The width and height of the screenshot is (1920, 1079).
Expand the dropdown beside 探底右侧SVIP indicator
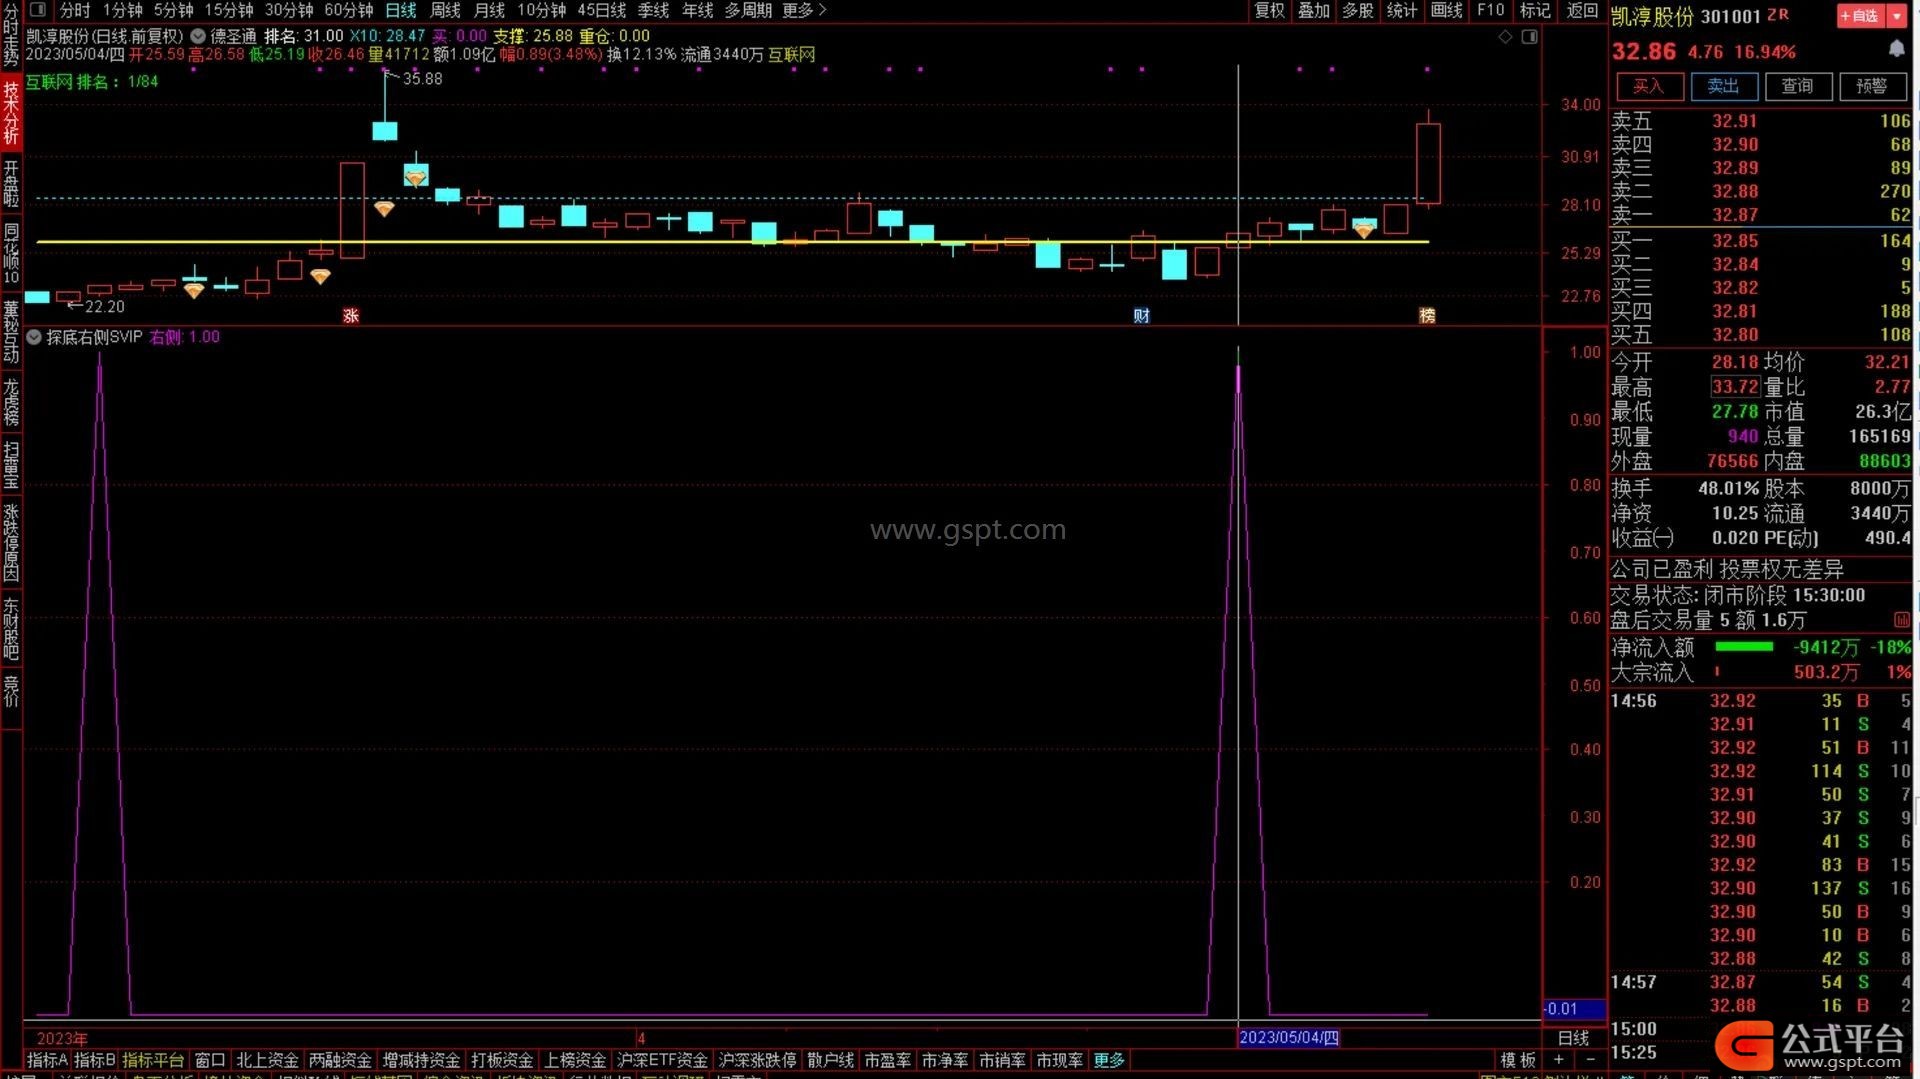point(34,337)
